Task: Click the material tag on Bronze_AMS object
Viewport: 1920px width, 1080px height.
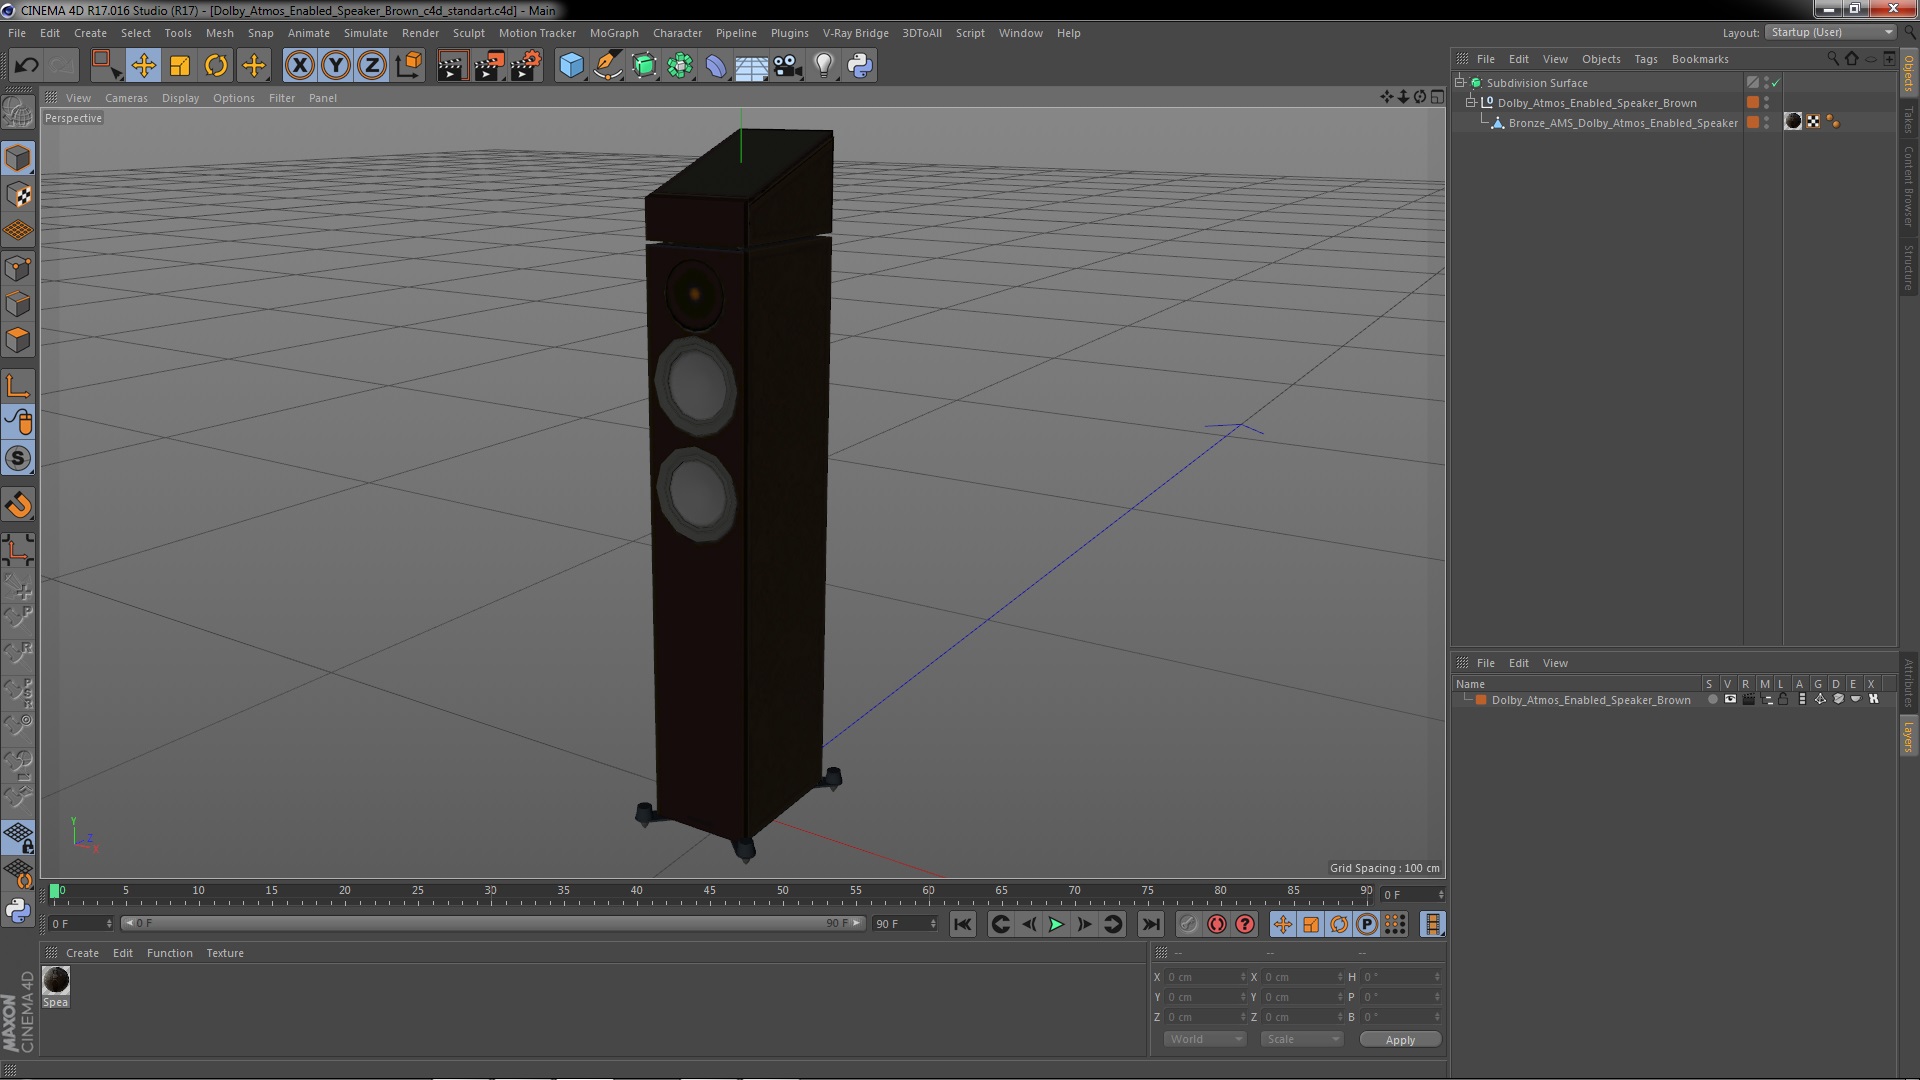Action: coord(1793,122)
